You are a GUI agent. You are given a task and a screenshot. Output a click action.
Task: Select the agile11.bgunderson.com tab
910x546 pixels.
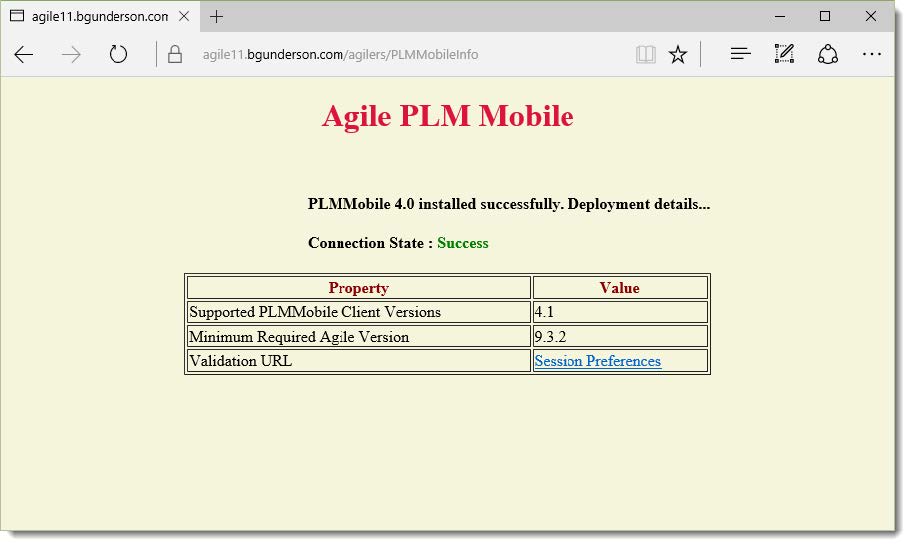[x=100, y=17]
